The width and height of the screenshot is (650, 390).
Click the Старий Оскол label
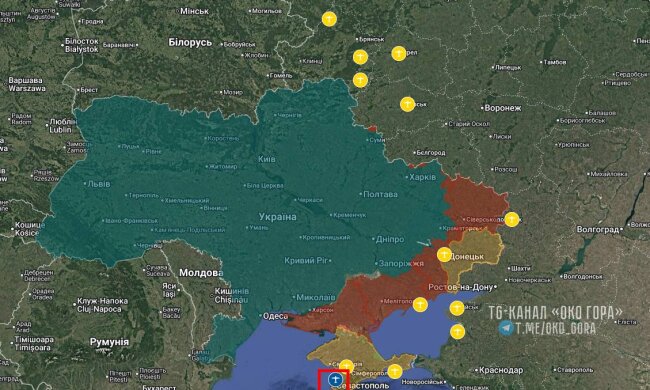point(469,124)
